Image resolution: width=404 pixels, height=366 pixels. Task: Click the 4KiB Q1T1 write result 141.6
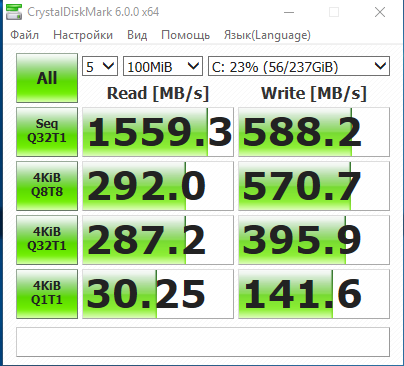(x=314, y=294)
